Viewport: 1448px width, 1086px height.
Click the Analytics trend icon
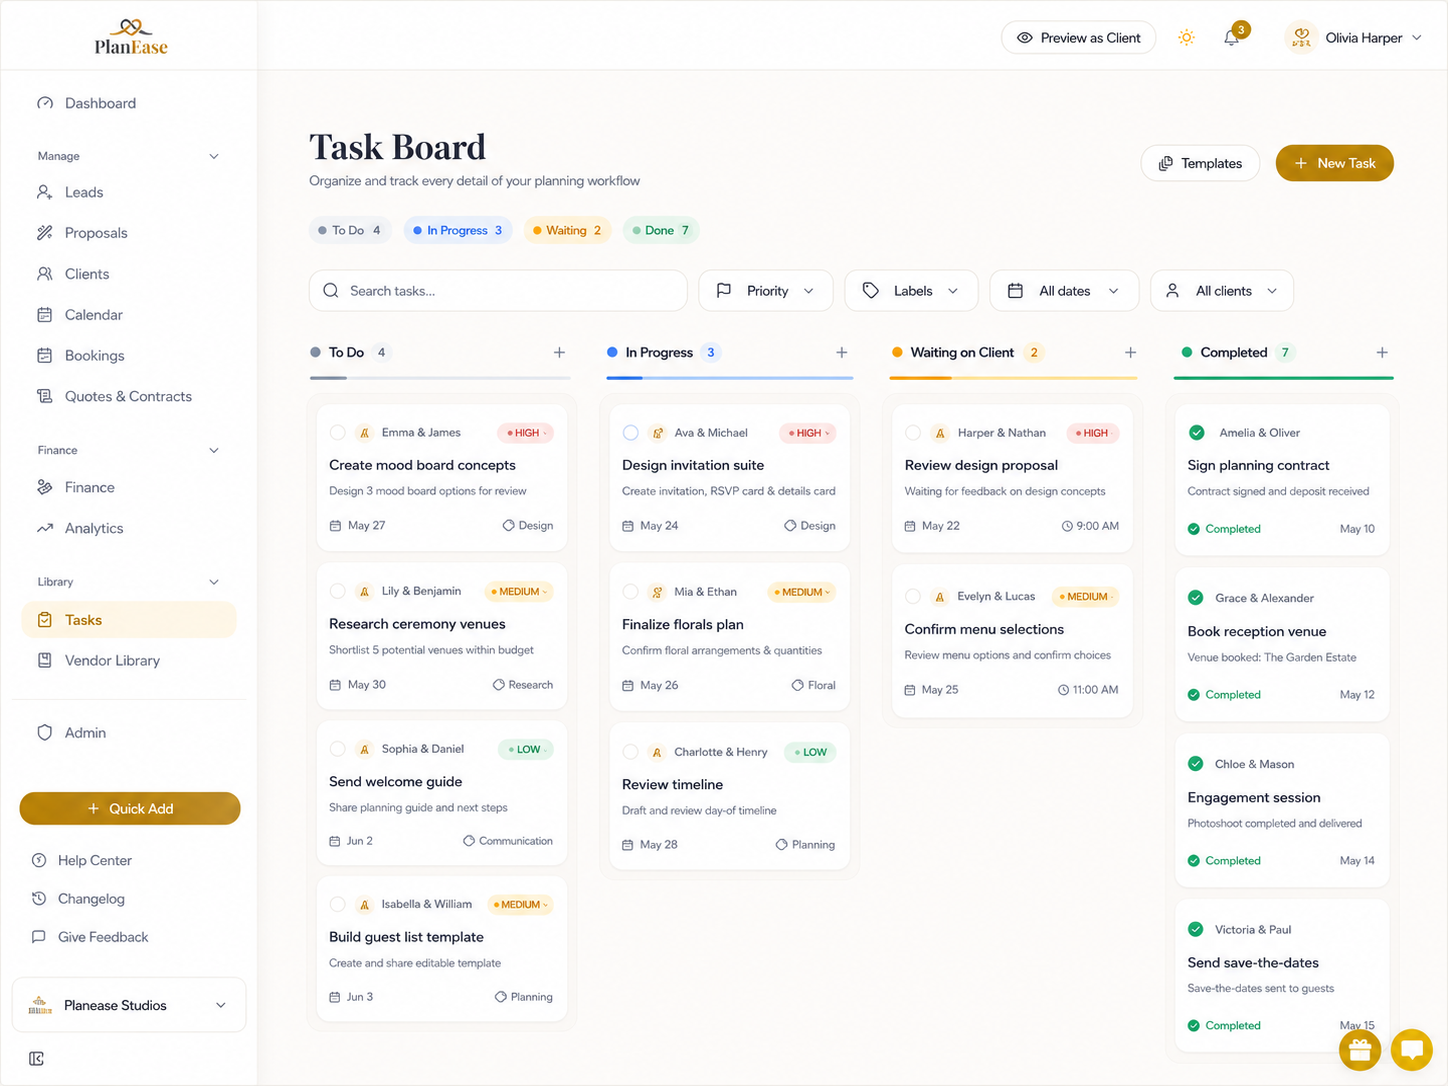(x=45, y=528)
